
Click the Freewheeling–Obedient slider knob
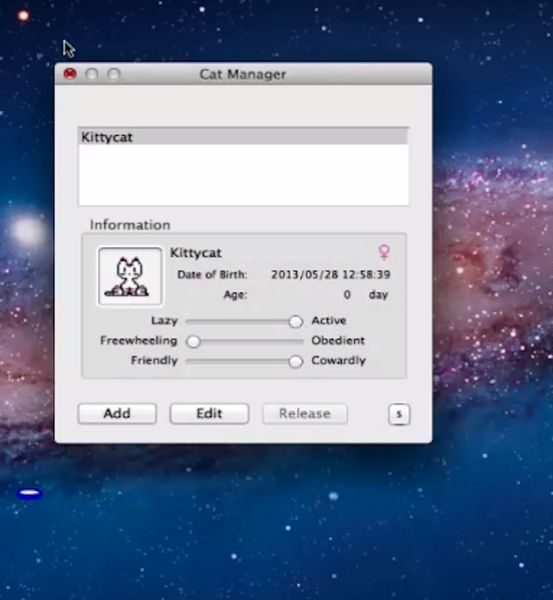pyautogui.click(x=193, y=341)
